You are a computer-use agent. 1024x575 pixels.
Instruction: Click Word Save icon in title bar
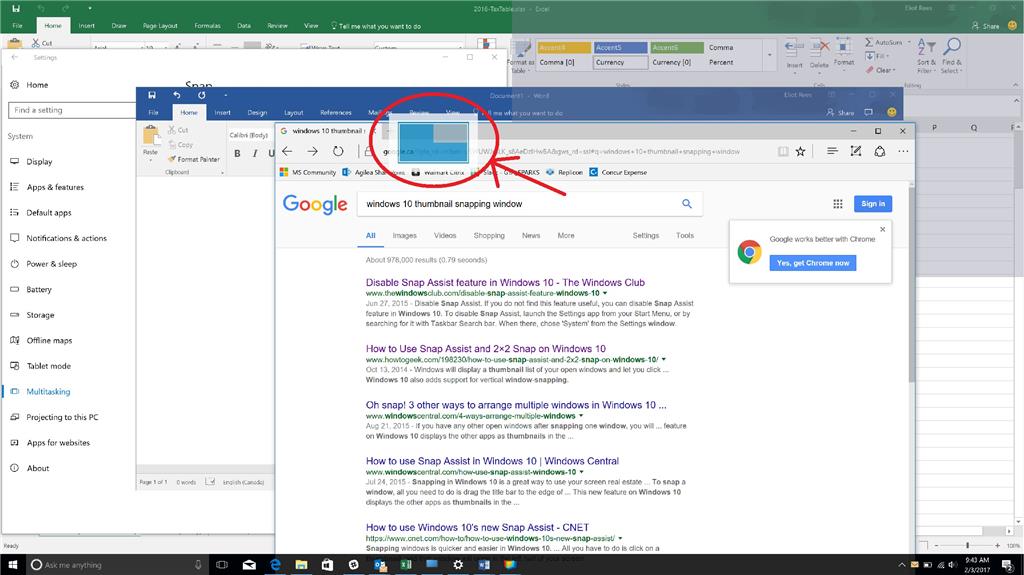[x=152, y=95]
